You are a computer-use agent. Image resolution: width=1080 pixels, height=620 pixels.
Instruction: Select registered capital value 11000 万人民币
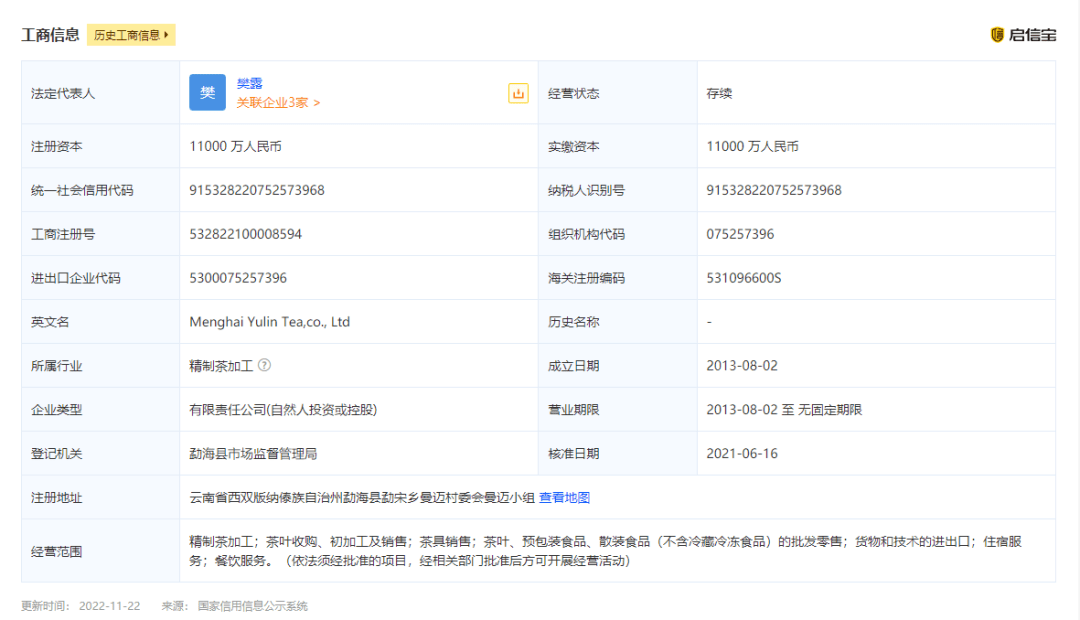click(236, 146)
